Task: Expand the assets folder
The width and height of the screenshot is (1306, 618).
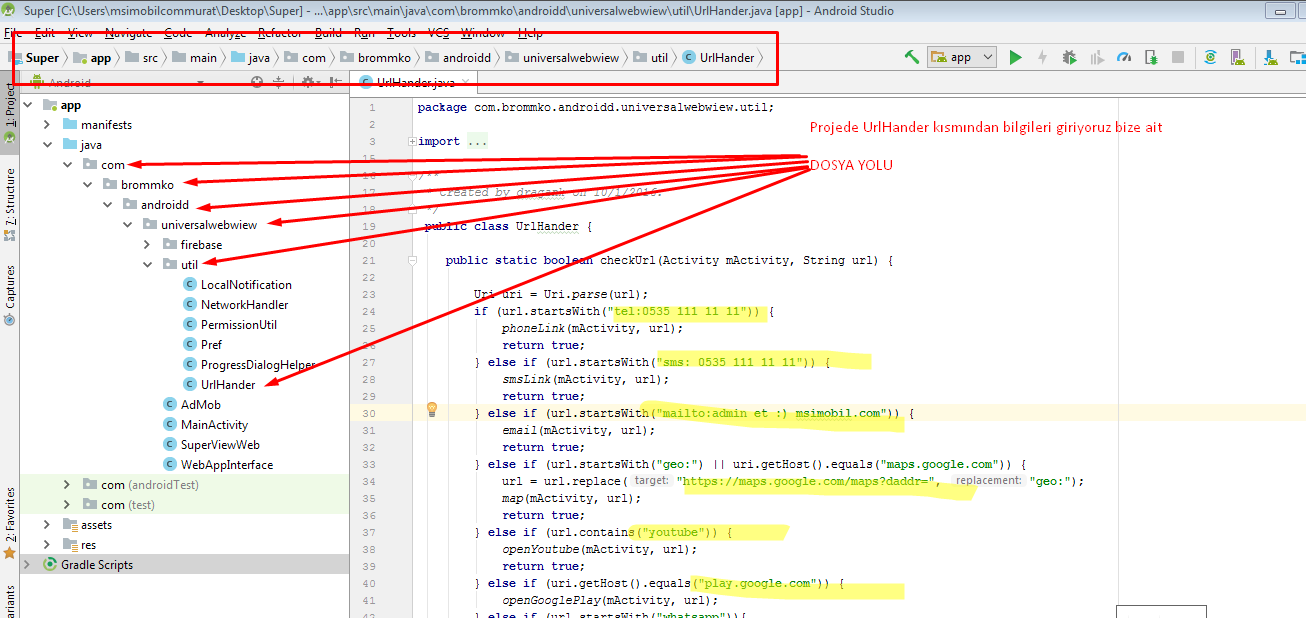Action: pos(47,525)
